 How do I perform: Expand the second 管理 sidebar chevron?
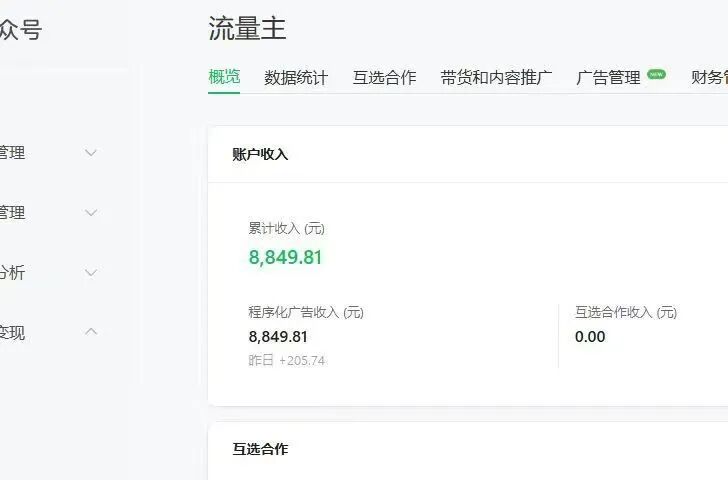point(91,213)
